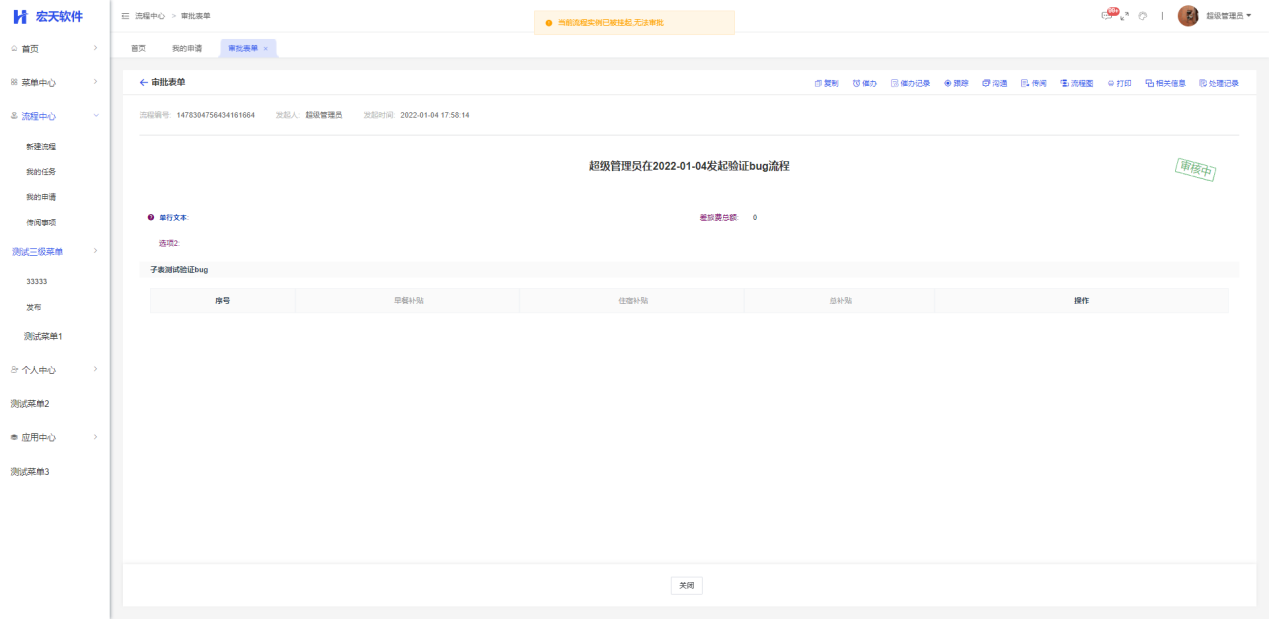Switch to the 我的申请 tab

[x=186, y=48]
